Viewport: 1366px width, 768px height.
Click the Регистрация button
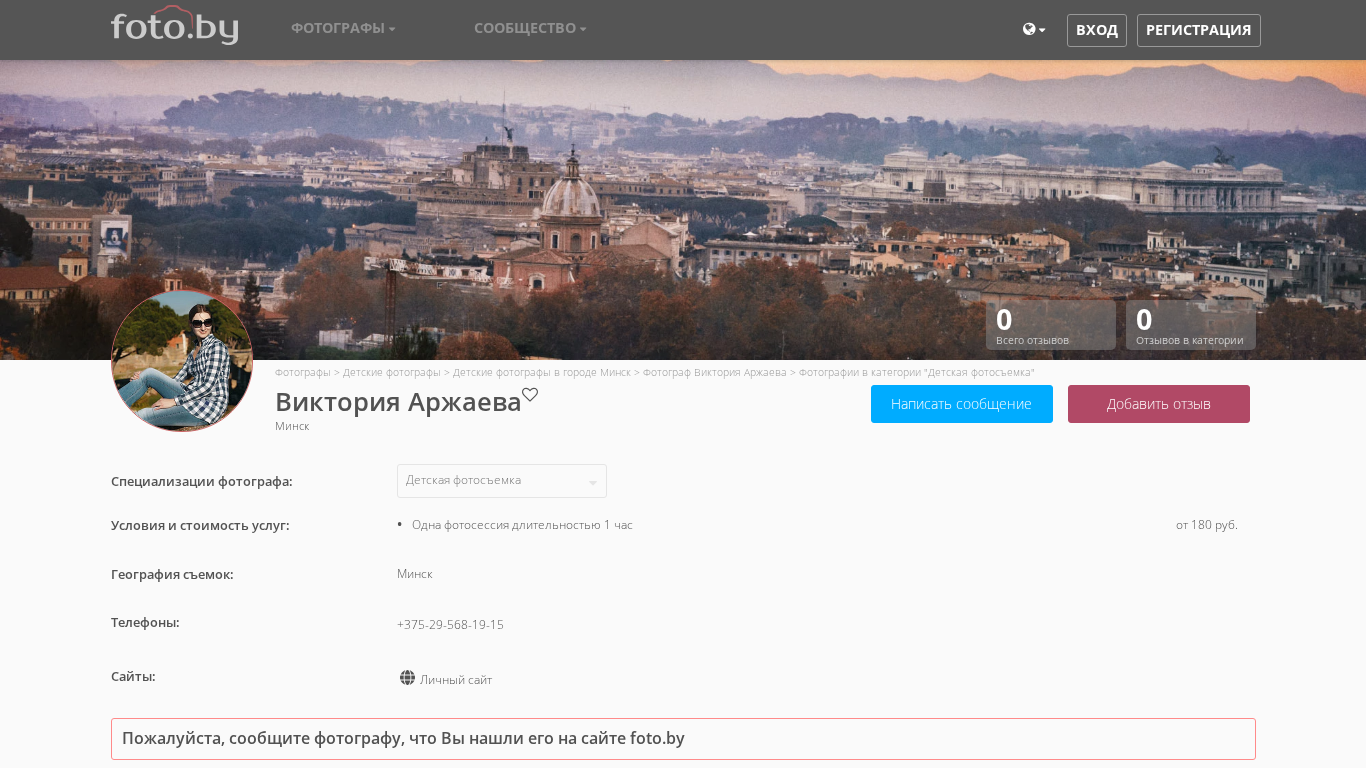1199,30
